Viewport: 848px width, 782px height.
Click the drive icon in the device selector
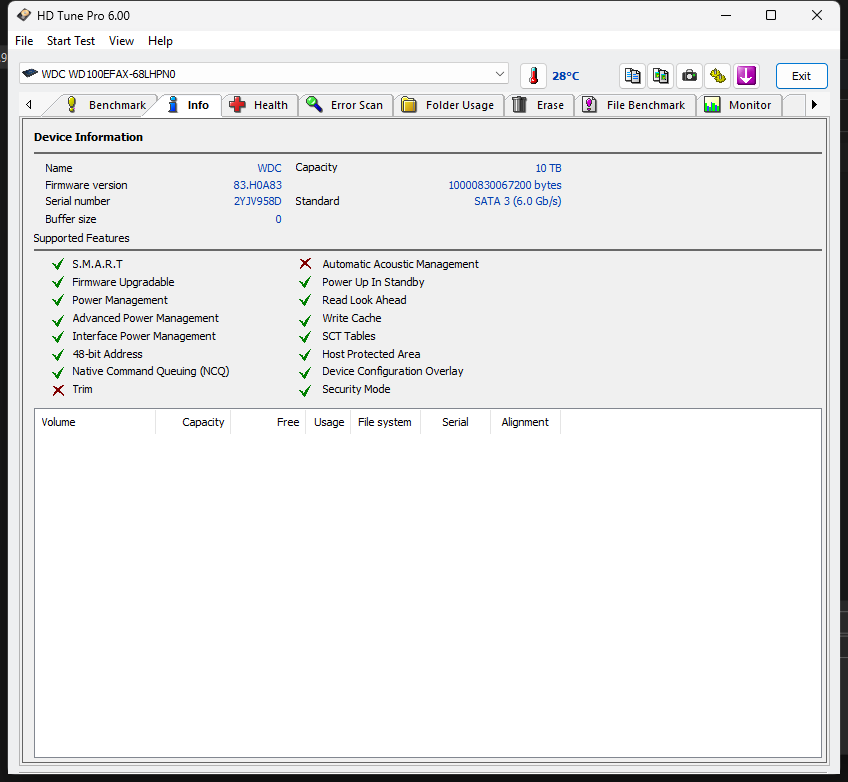(x=30, y=73)
